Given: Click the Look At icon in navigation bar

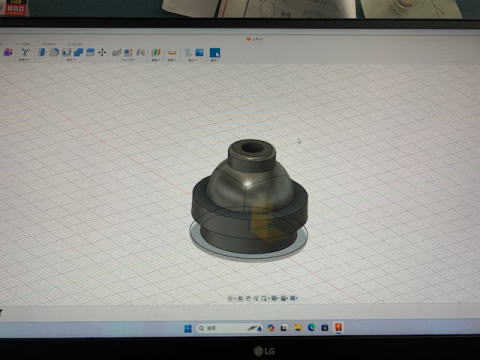Looking at the screenshot, I should 240,298.
